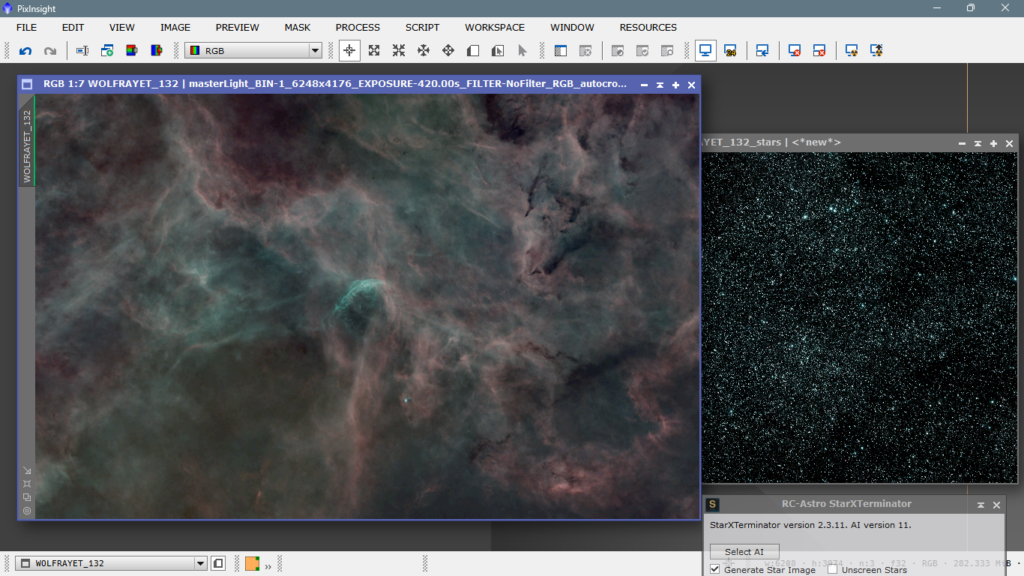Expand the bottom toolbar overflow chevron

[x=268, y=565]
